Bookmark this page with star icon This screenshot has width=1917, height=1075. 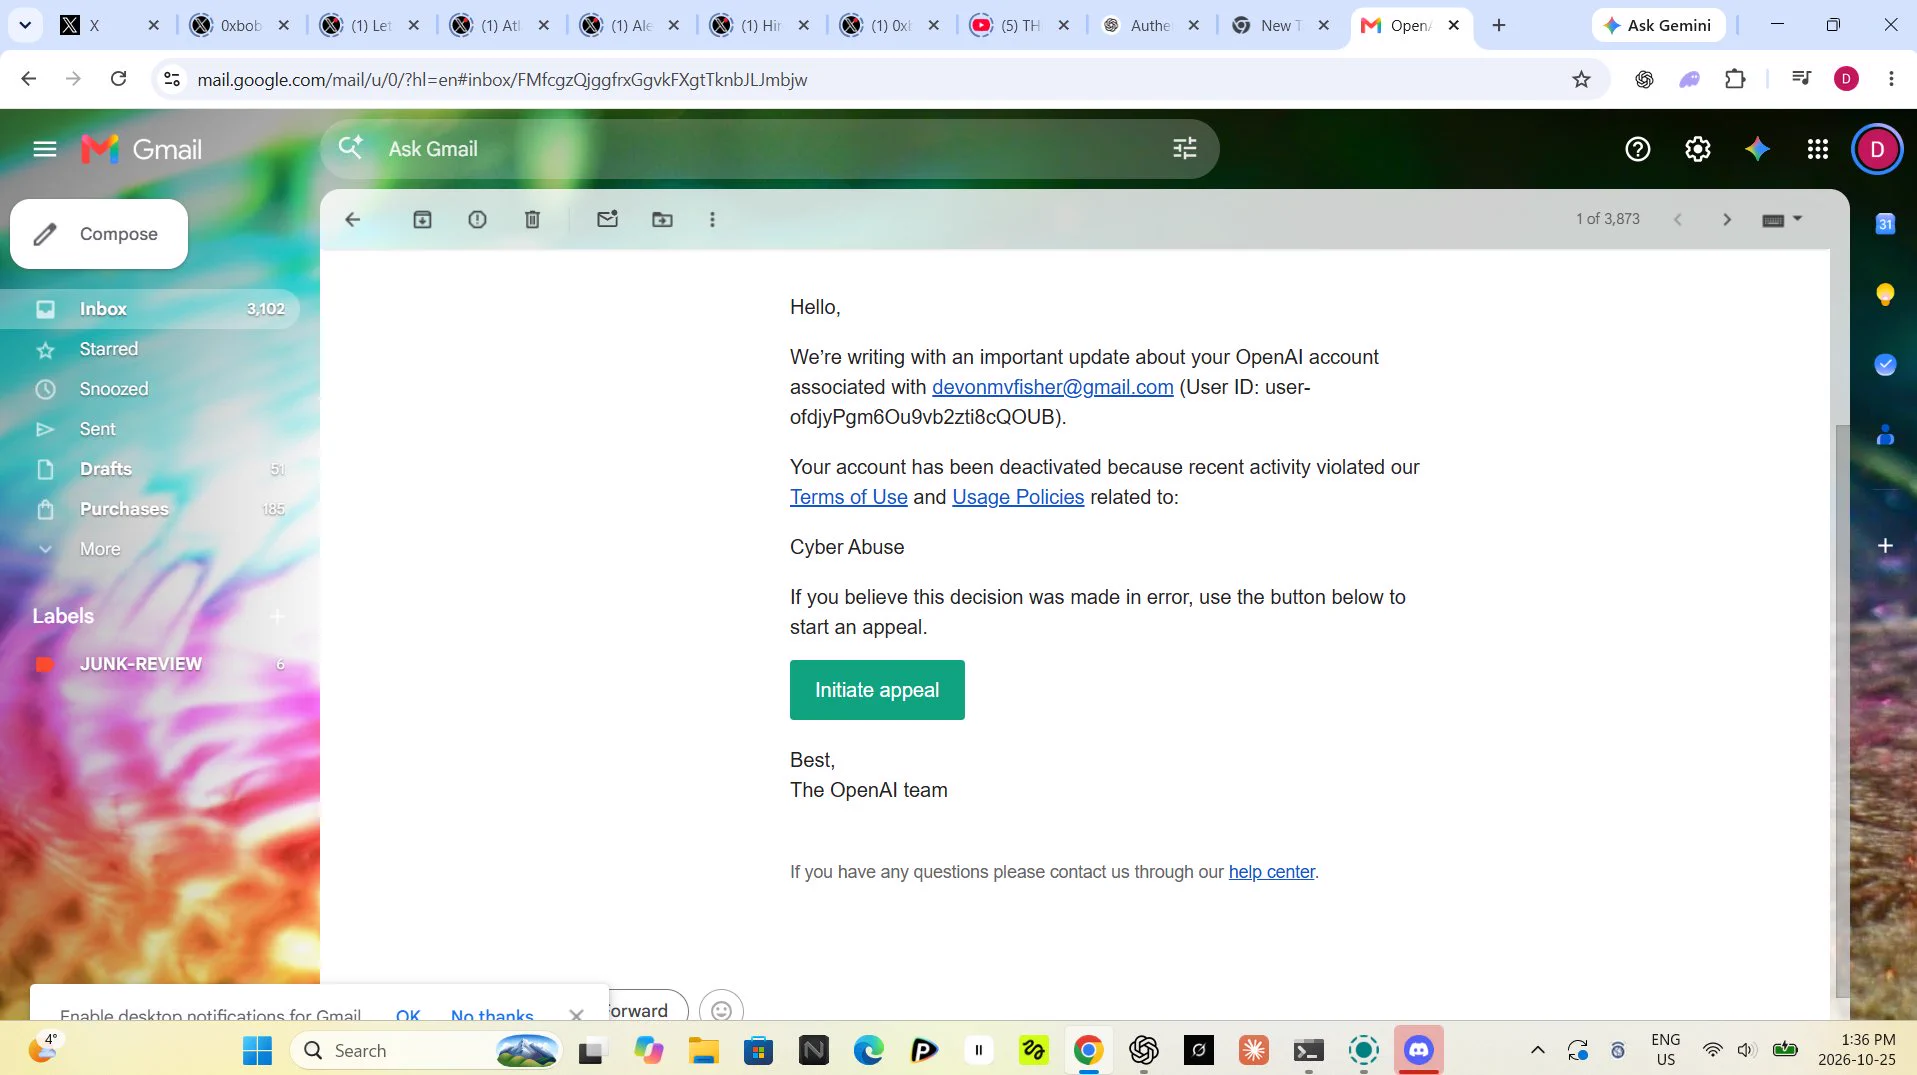coord(1581,79)
